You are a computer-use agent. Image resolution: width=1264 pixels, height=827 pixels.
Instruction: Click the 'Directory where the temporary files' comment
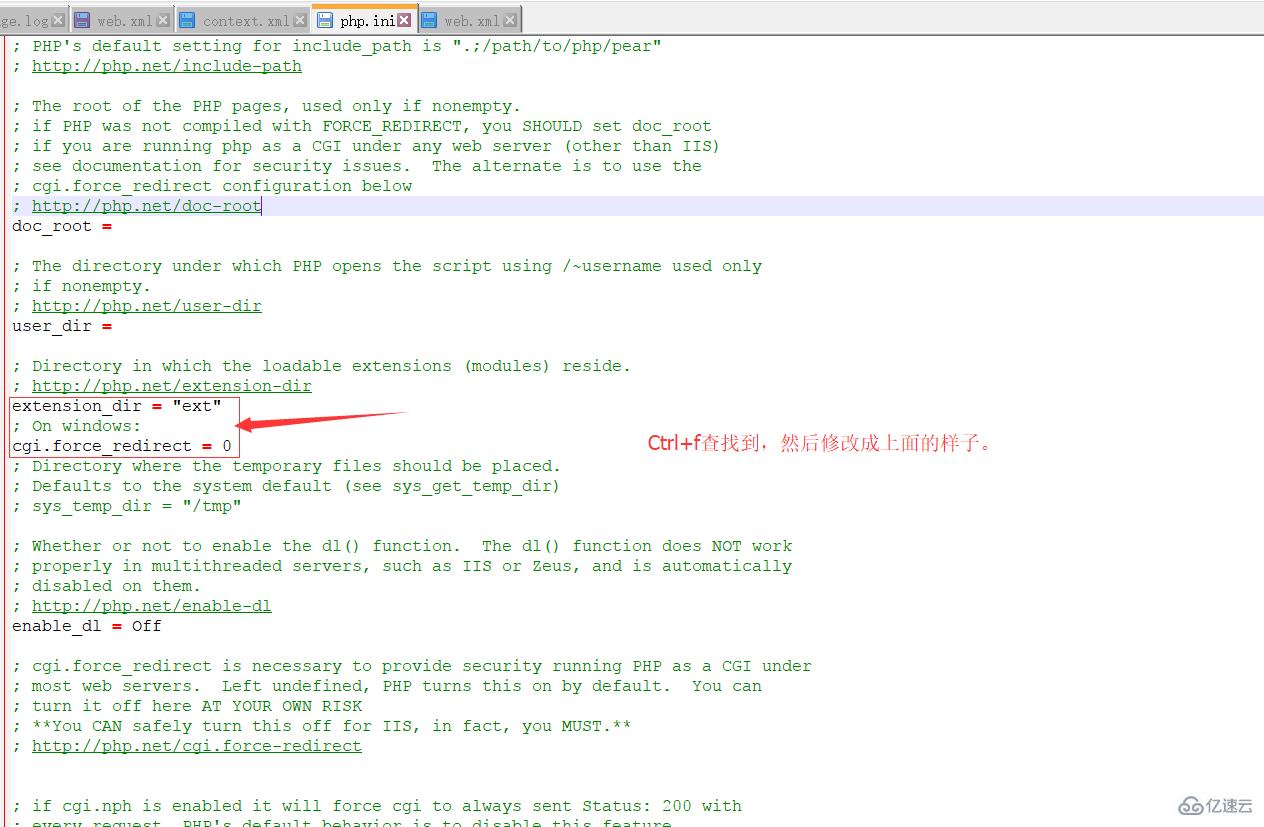pyautogui.click(x=286, y=466)
